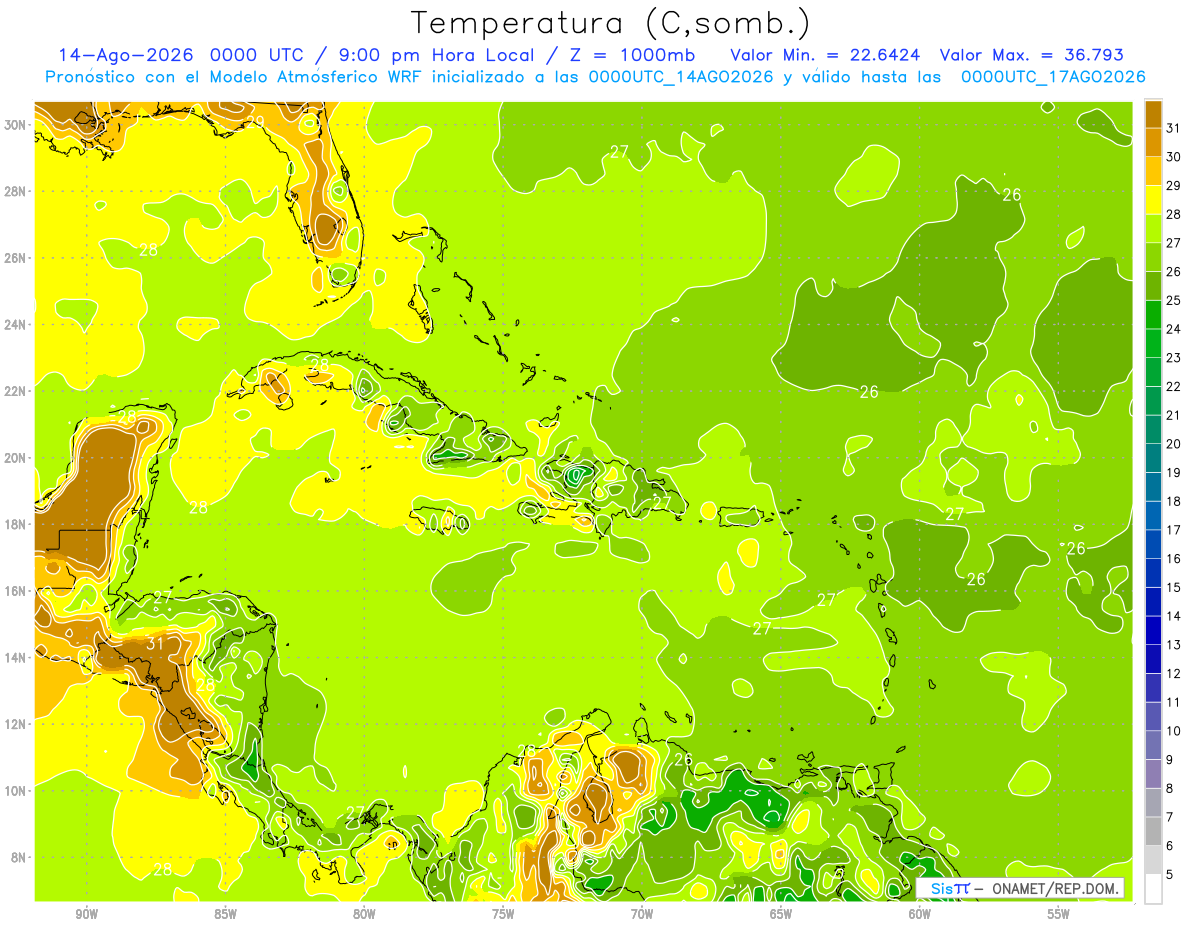1200x927 pixels.
Task: Click the '18N' latitude axis label
Action: click(x=15, y=524)
